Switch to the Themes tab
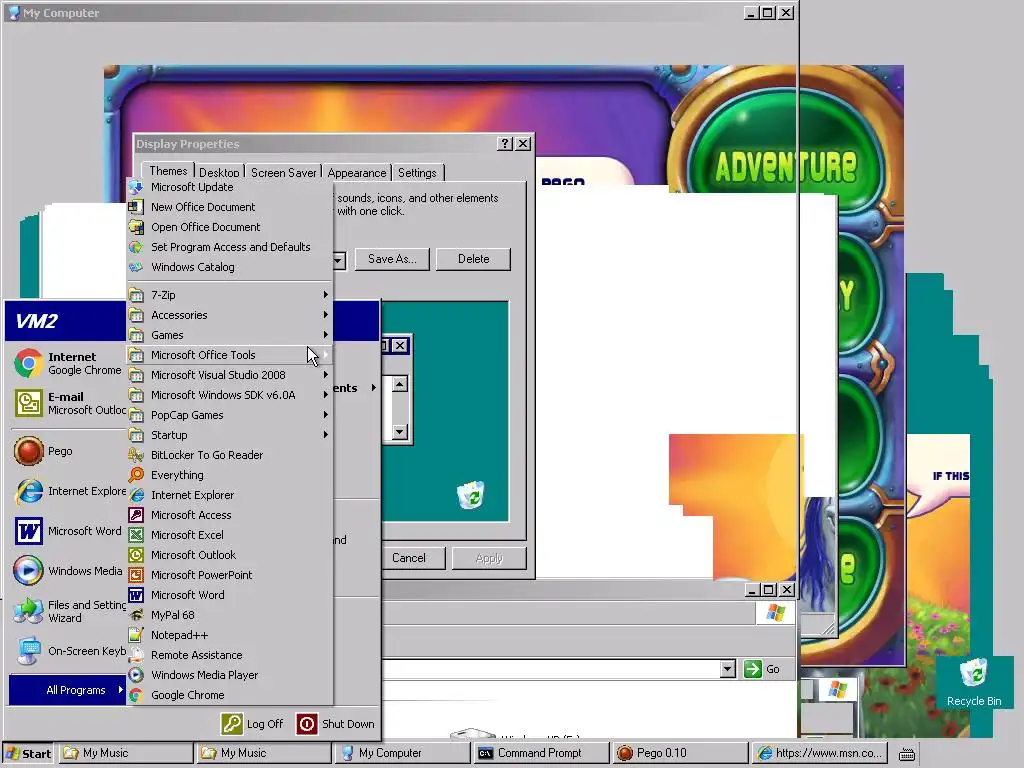 tap(168, 170)
